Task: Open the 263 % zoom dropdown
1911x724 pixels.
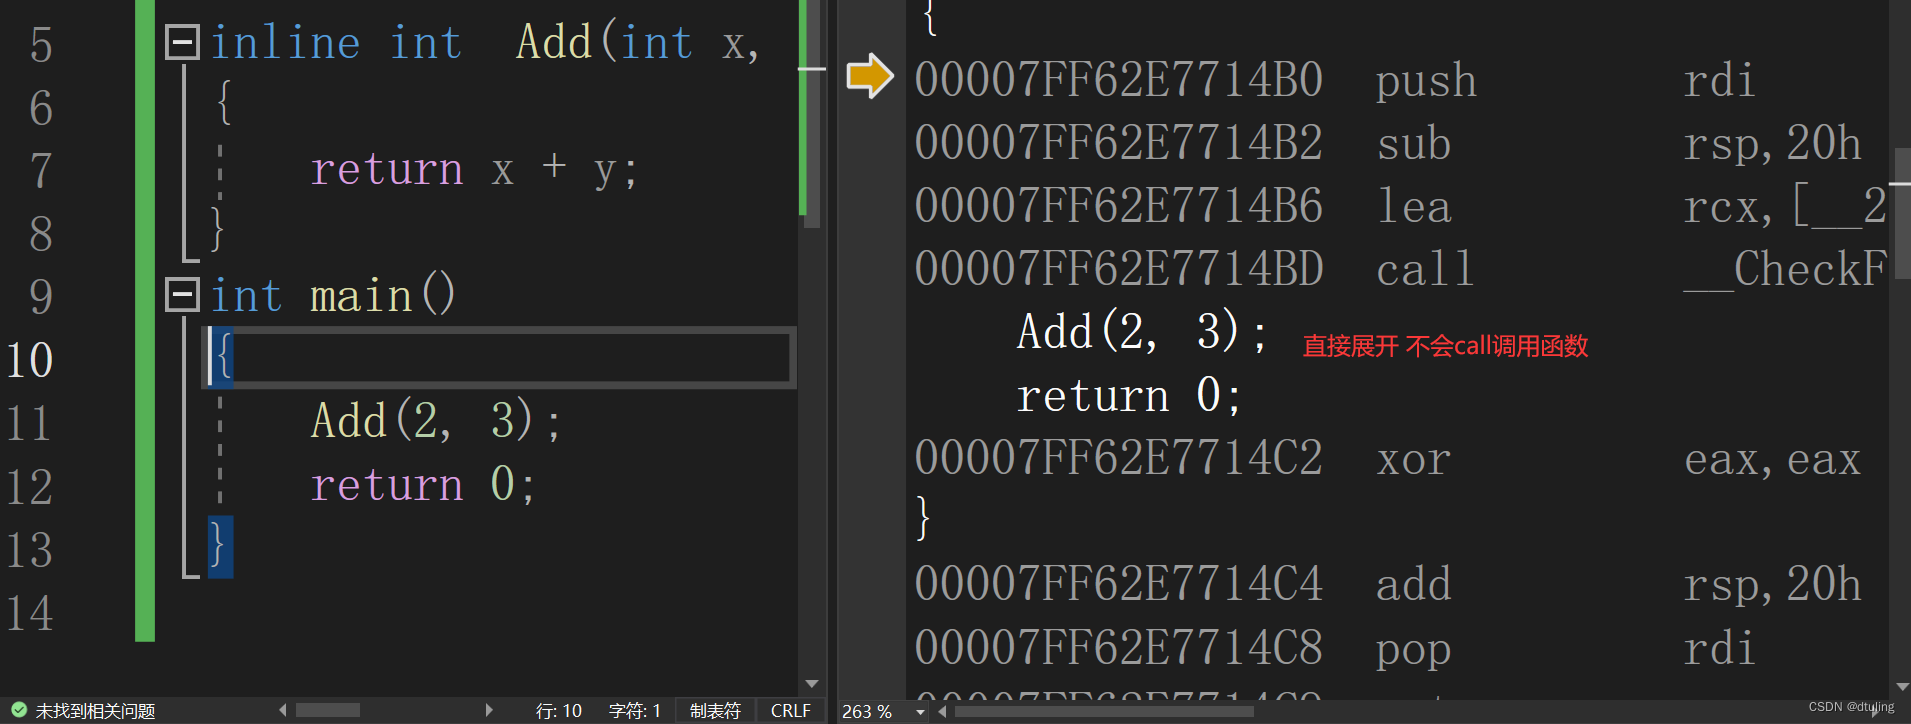Action: coord(920,712)
